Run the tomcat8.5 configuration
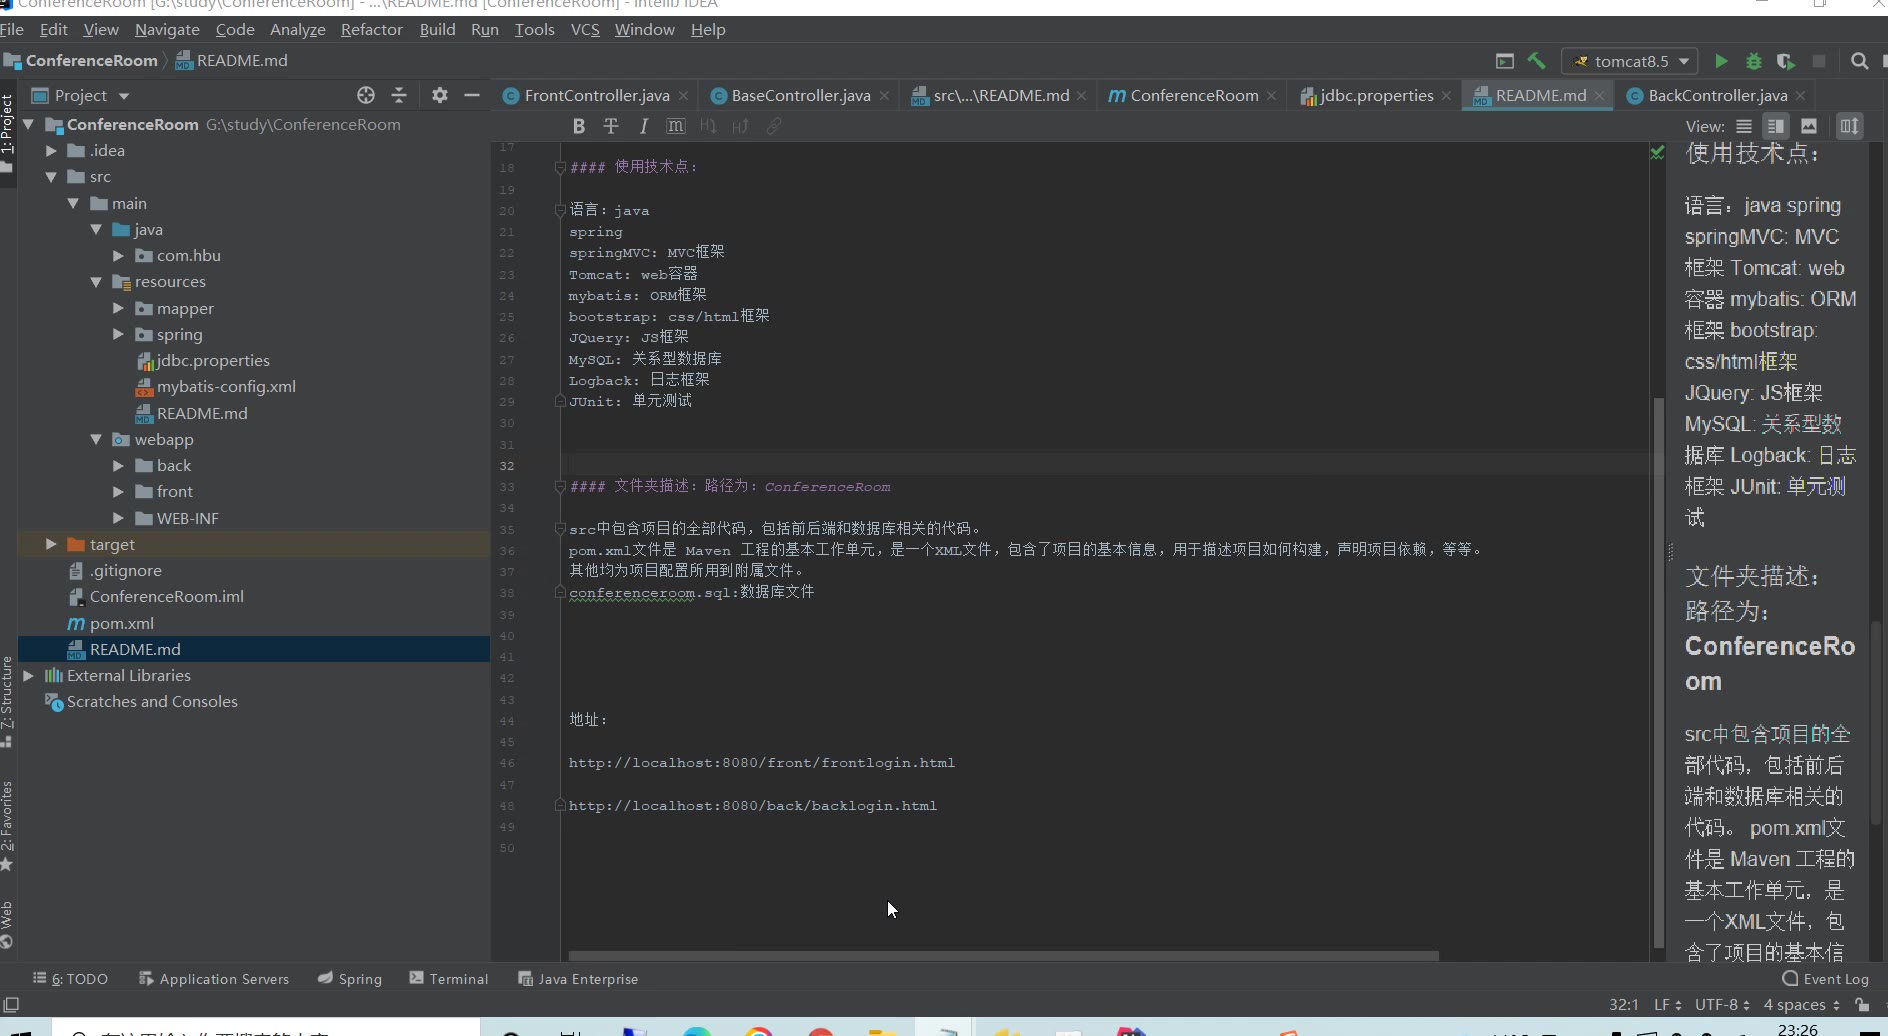Viewport: 1888px width, 1036px height. [1721, 61]
